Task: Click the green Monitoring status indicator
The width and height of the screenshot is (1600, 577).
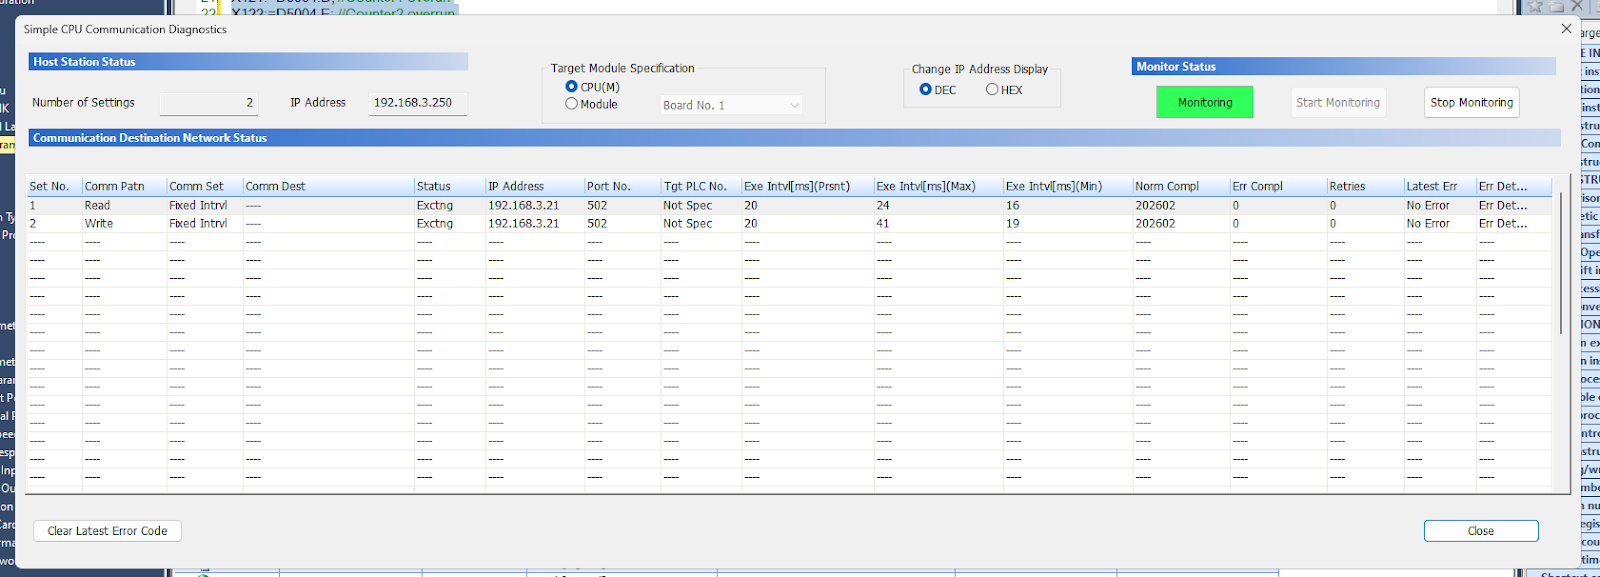Action: coord(1205,102)
